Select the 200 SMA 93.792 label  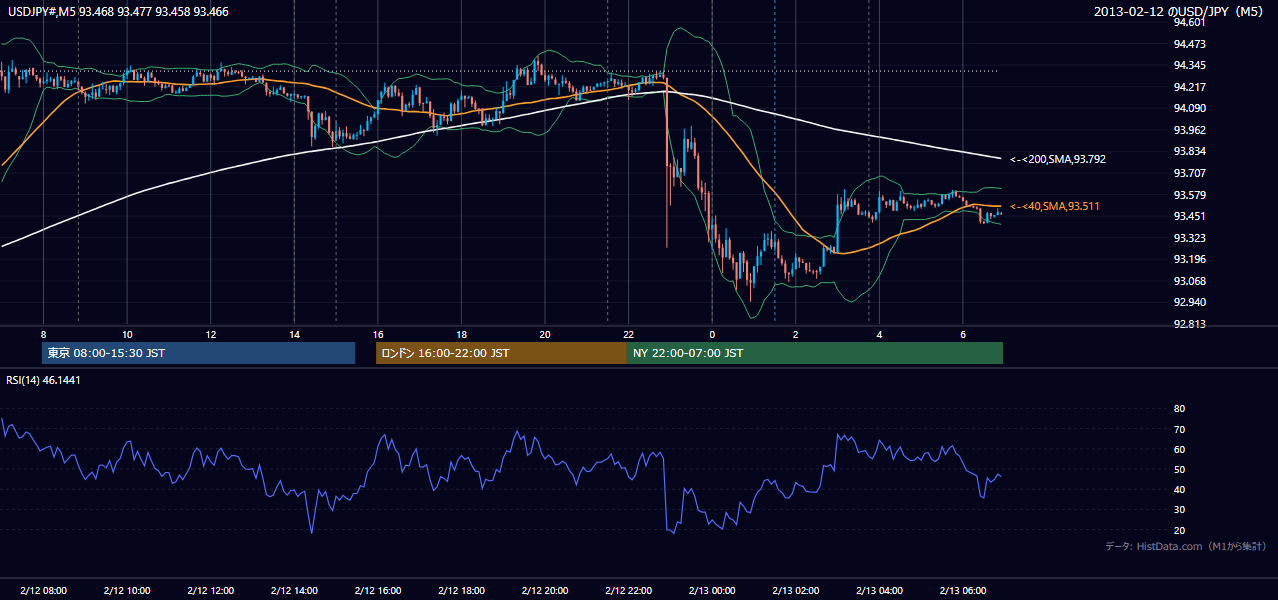tap(1058, 159)
